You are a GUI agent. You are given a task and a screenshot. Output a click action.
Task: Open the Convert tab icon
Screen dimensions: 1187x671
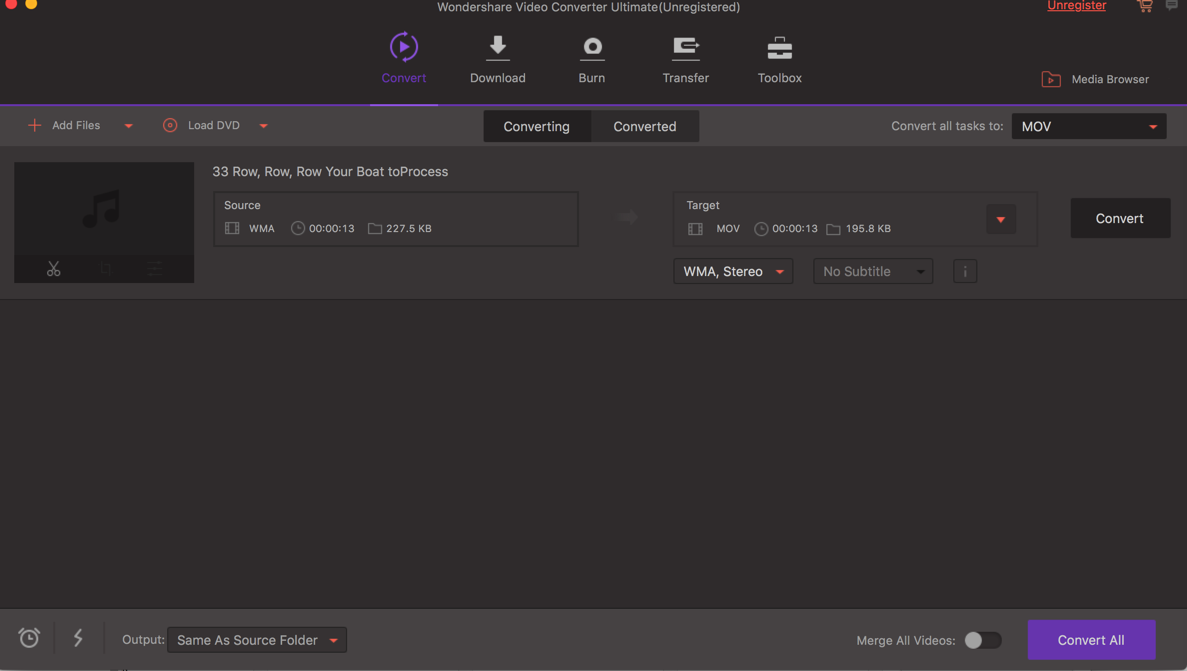pyautogui.click(x=403, y=47)
